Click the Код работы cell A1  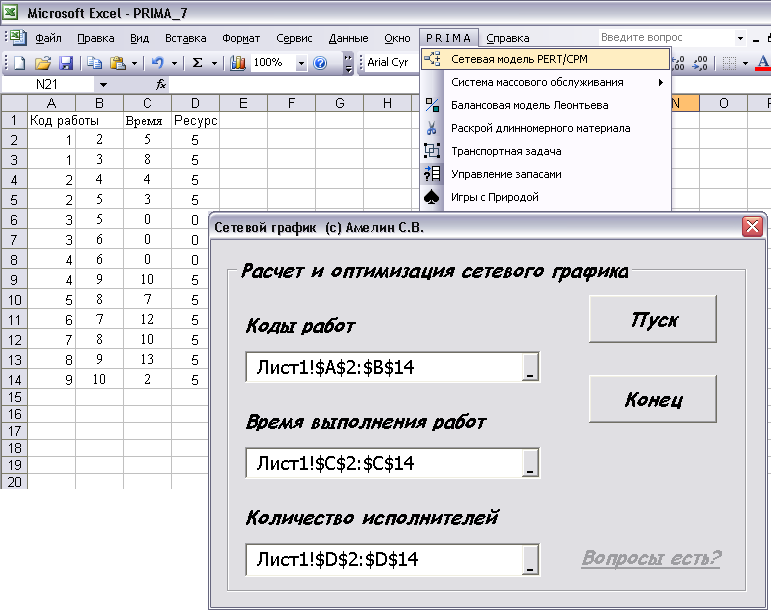[x=51, y=120]
